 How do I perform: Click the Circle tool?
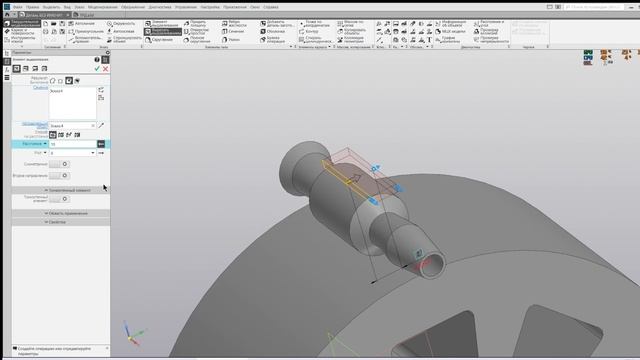pos(121,24)
